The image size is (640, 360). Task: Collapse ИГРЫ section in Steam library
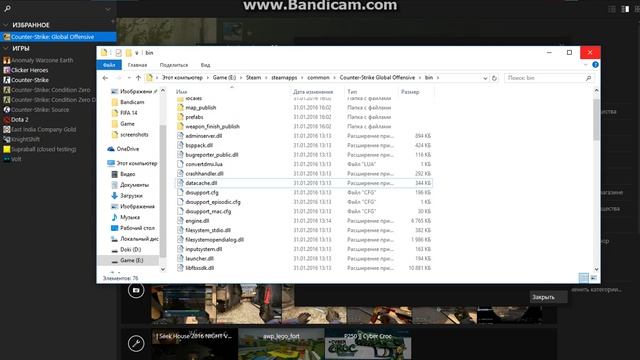[x=6, y=48]
